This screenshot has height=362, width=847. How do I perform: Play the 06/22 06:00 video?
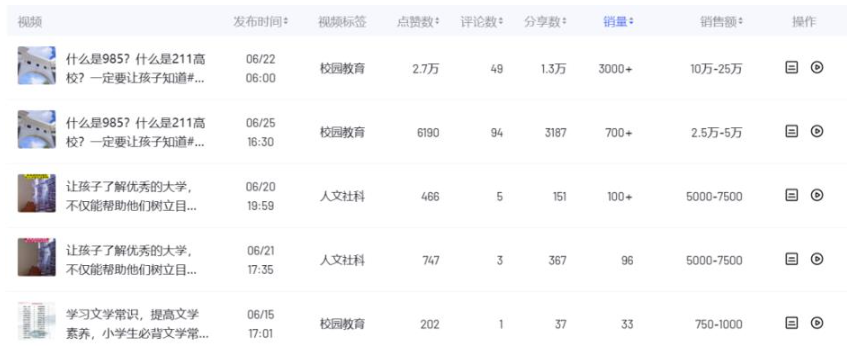click(x=817, y=68)
